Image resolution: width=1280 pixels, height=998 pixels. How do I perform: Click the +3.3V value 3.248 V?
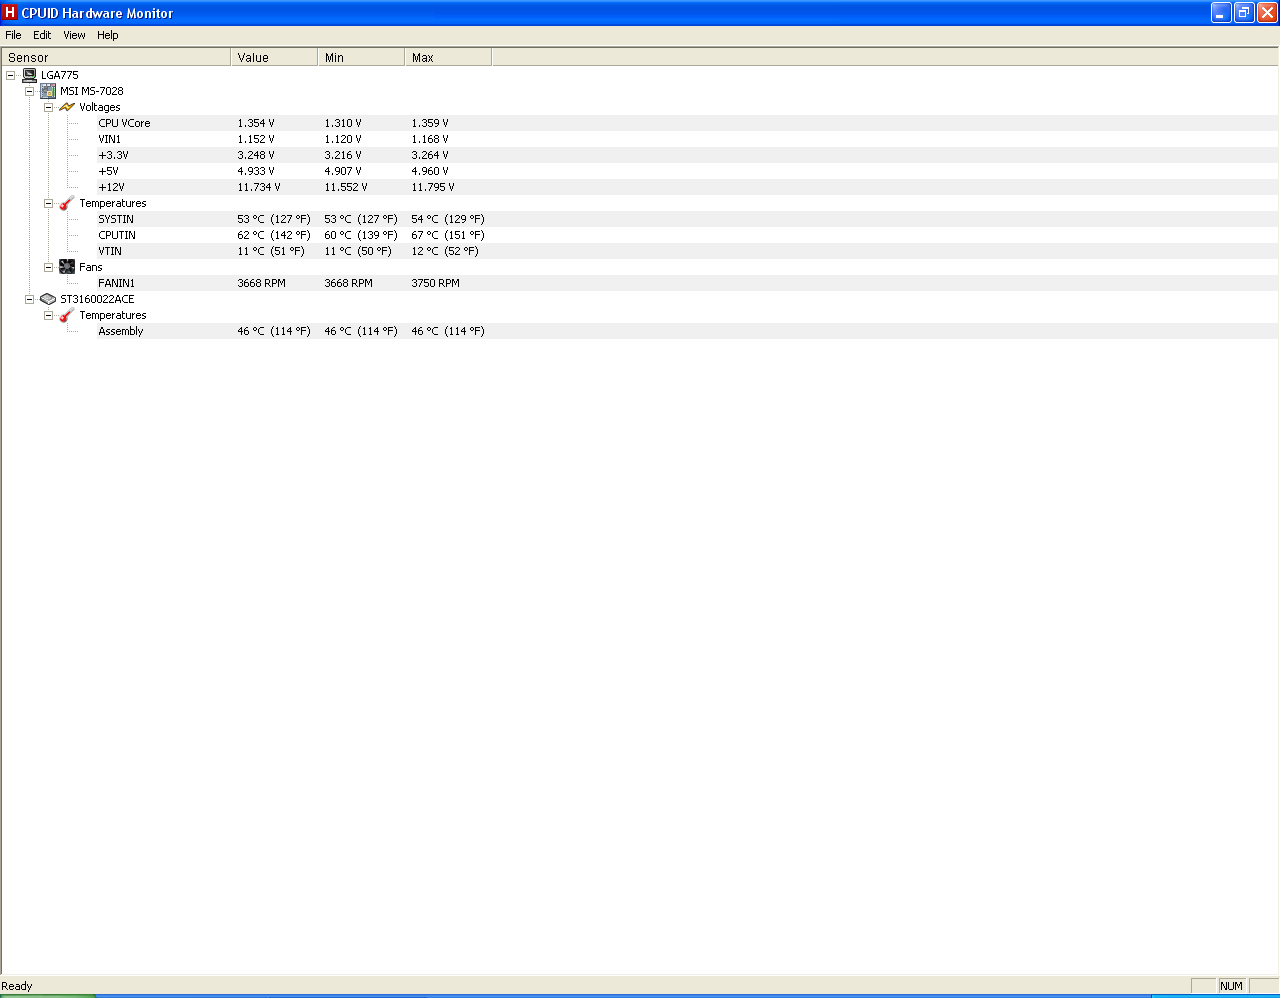click(x=256, y=155)
